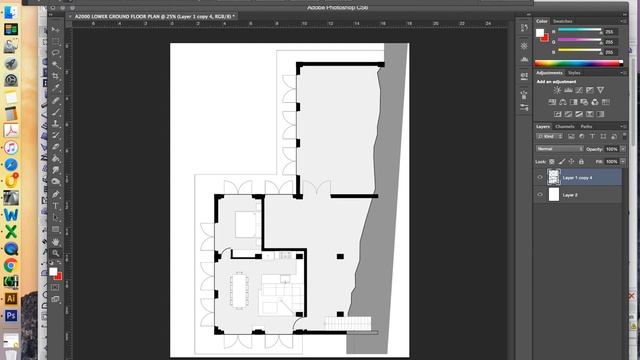Select the Lasso tool

click(x=56, y=53)
